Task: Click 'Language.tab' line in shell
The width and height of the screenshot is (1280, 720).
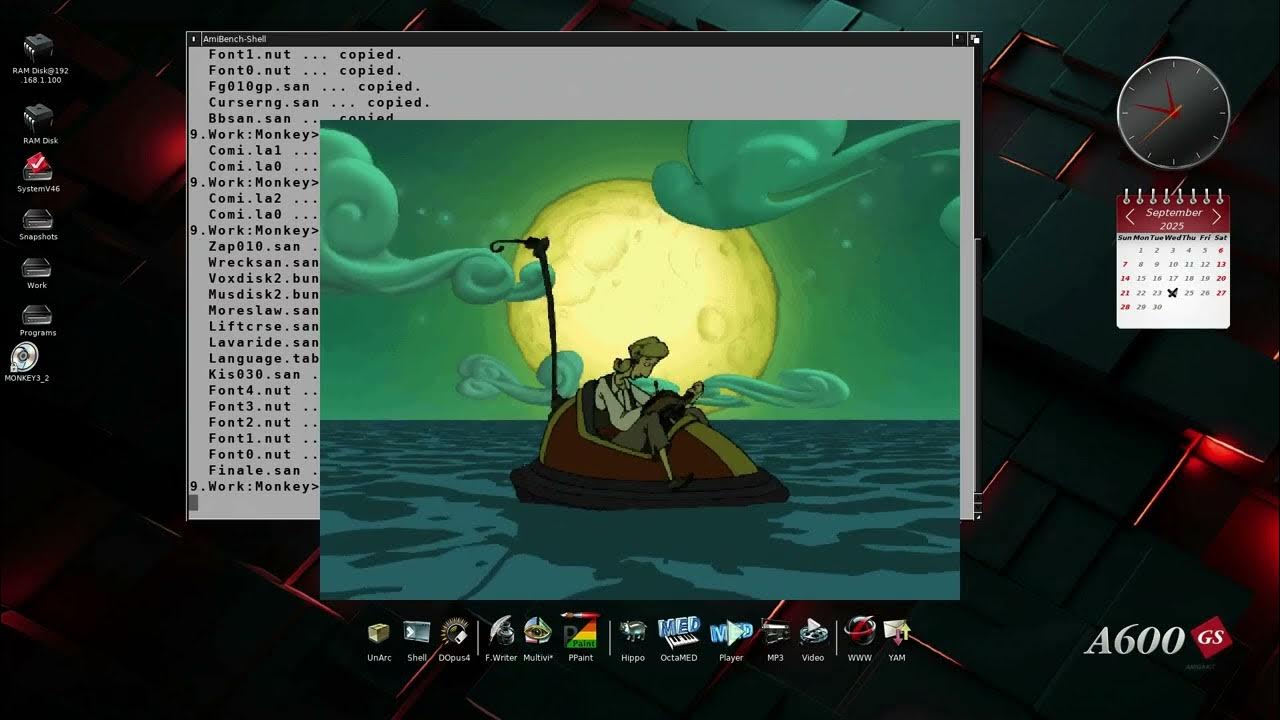Action: click(264, 359)
